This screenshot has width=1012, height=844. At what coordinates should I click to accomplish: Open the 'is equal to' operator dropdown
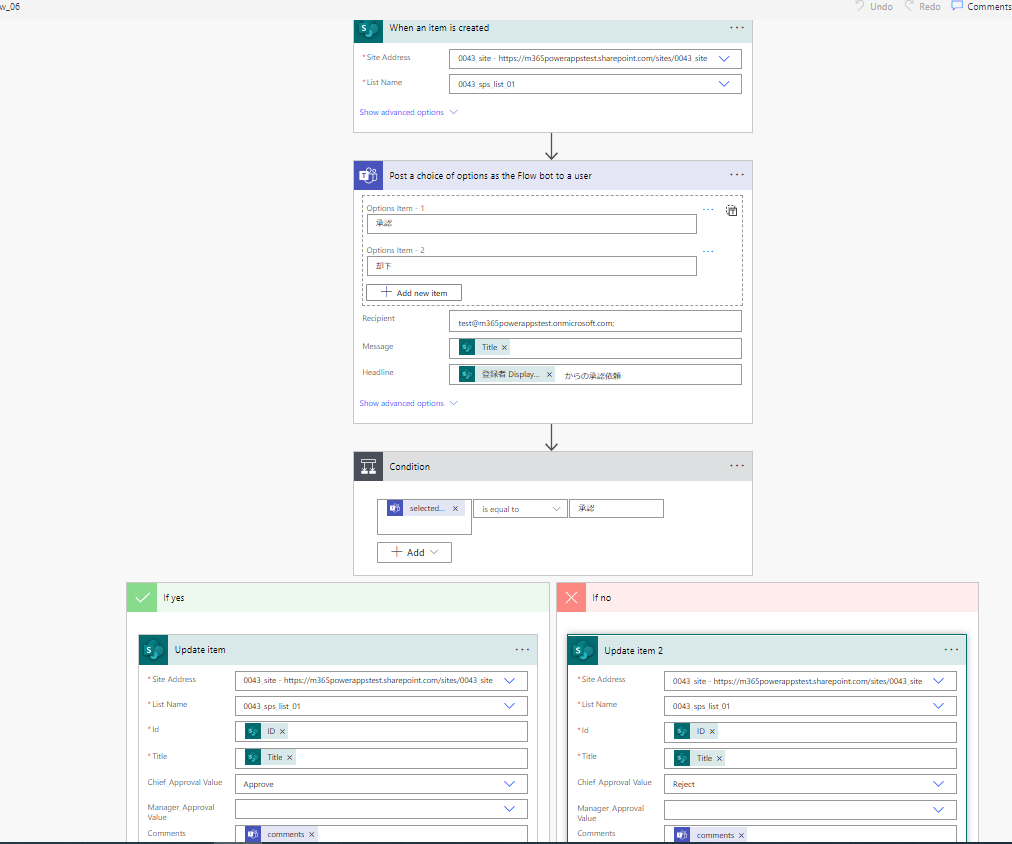coord(519,509)
